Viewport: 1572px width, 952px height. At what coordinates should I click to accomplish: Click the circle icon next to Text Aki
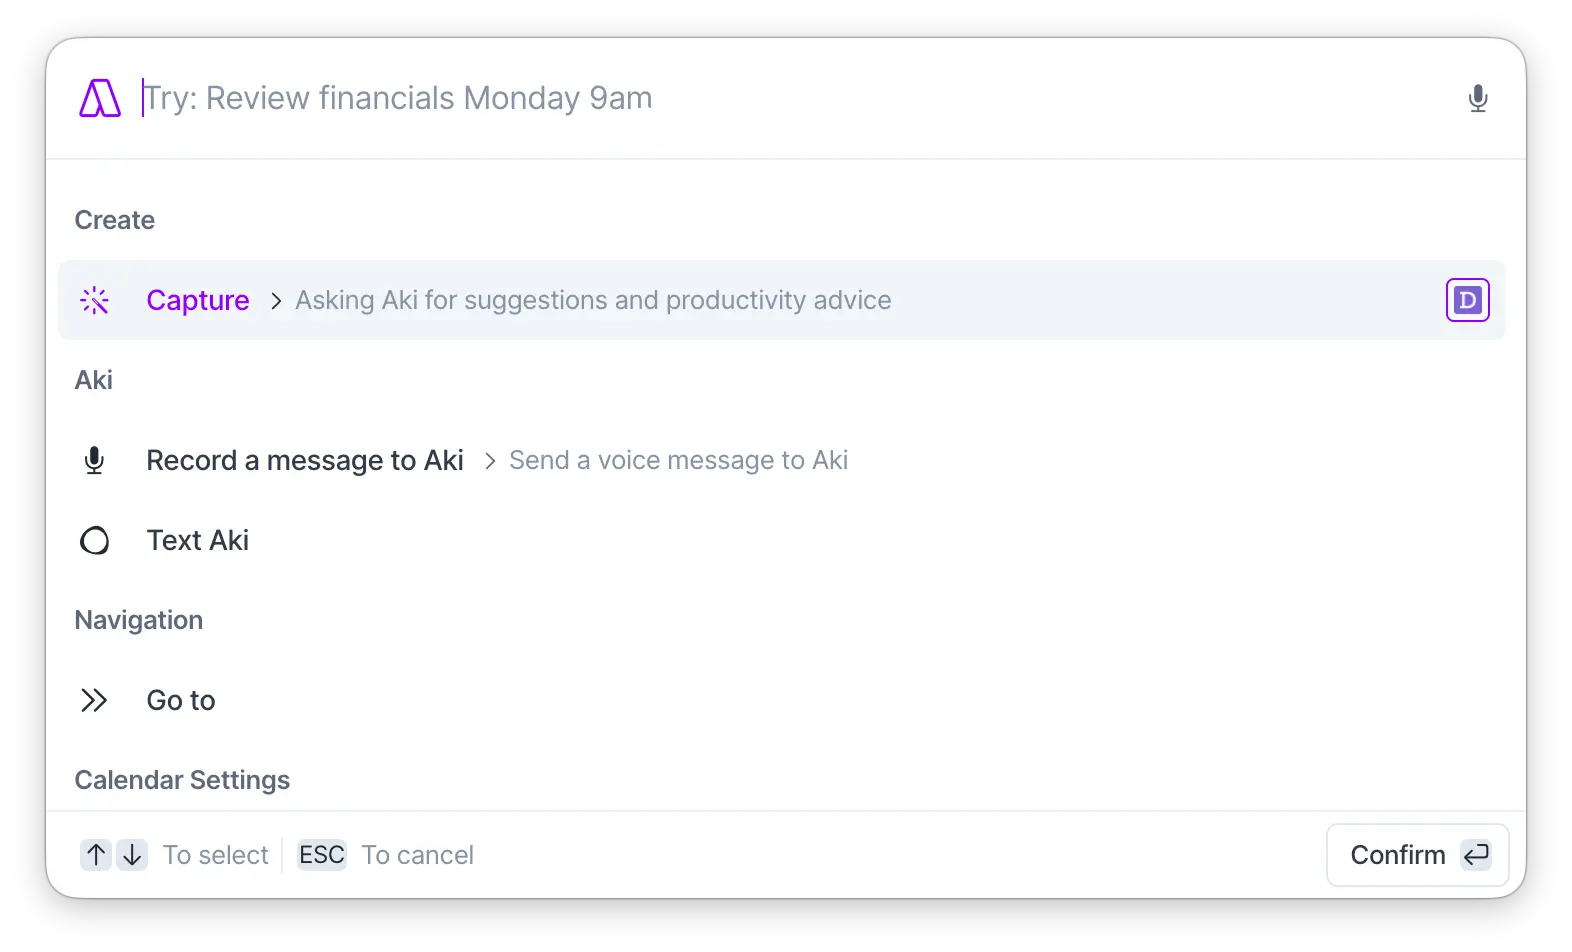(95, 541)
